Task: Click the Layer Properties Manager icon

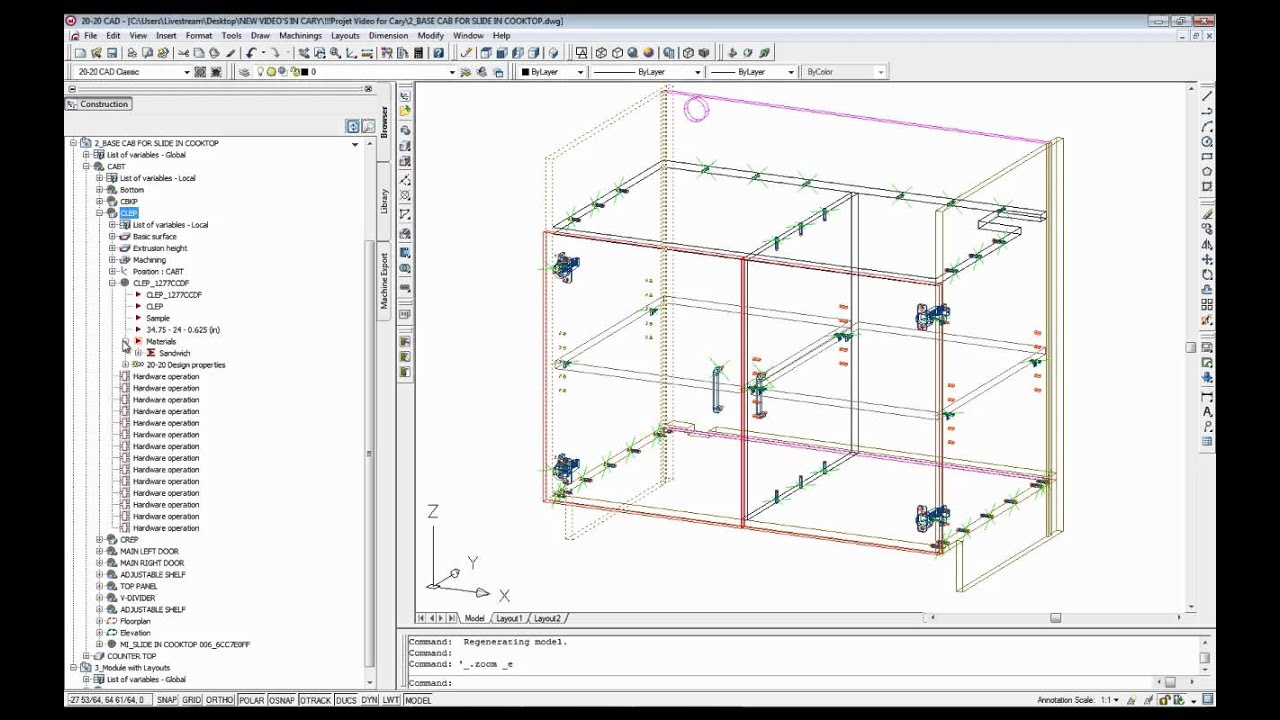Action: (x=244, y=72)
